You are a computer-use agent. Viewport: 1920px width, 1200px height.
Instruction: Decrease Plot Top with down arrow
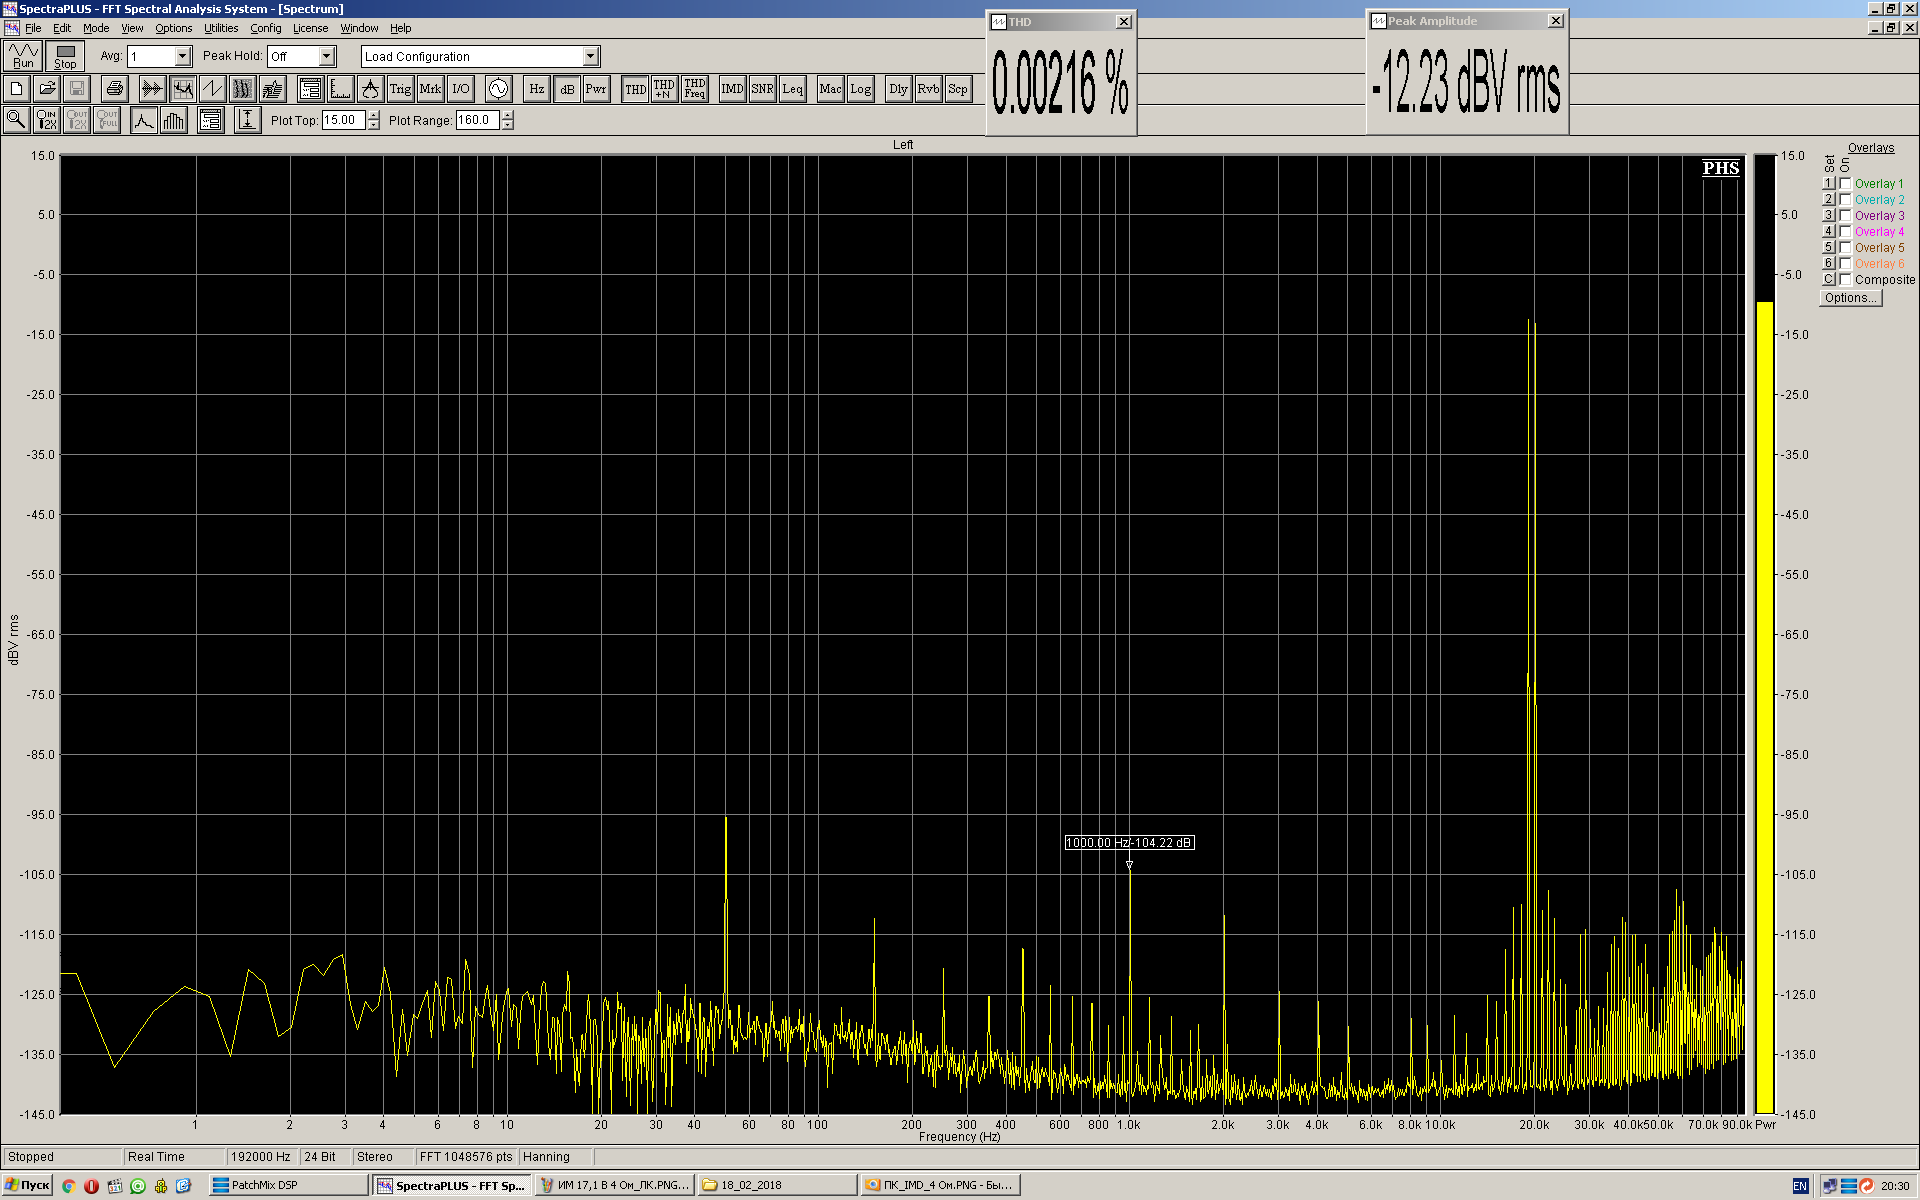(x=374, y=125)
